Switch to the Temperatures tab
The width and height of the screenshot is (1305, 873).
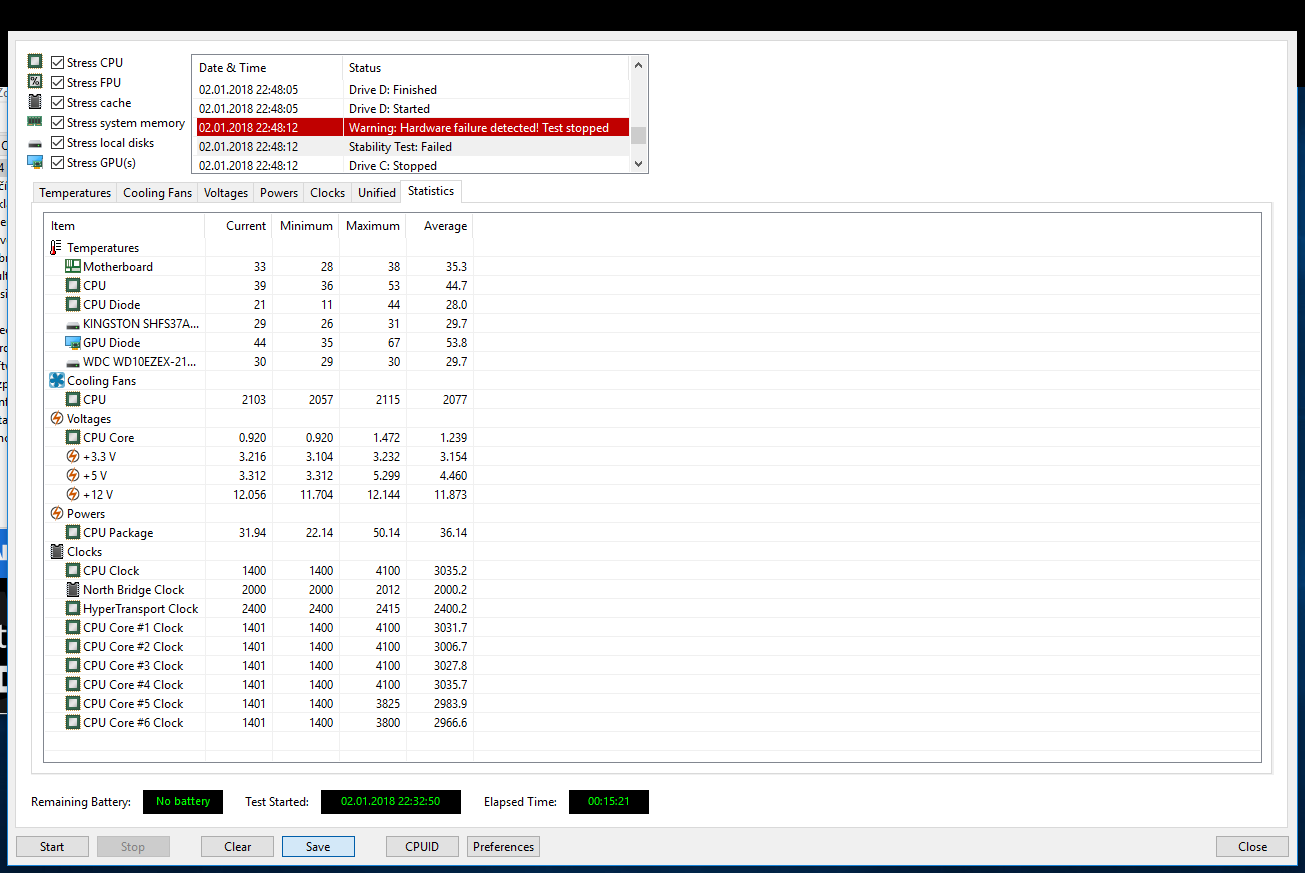(x=75, y=193)
